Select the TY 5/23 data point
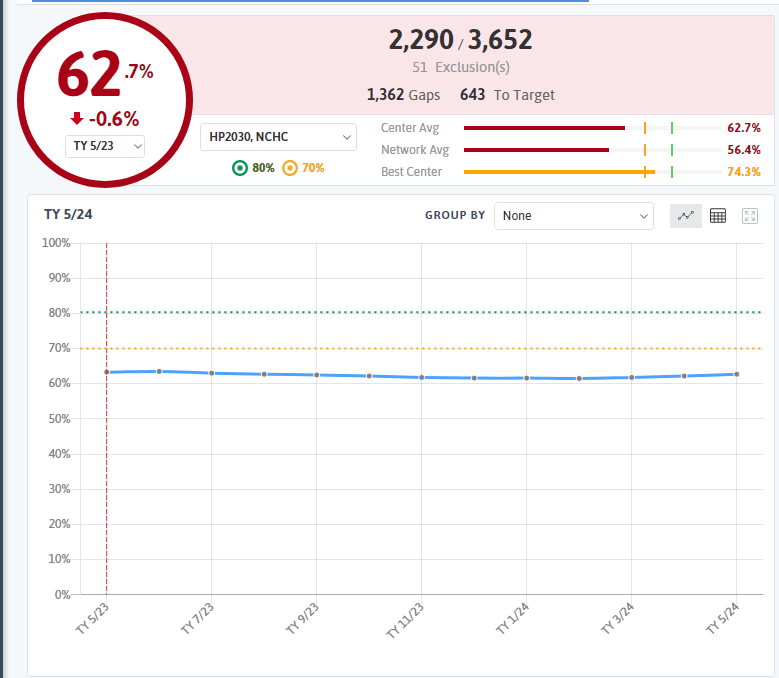The width and height of the screenshot is (779, 678). point(107,372)
